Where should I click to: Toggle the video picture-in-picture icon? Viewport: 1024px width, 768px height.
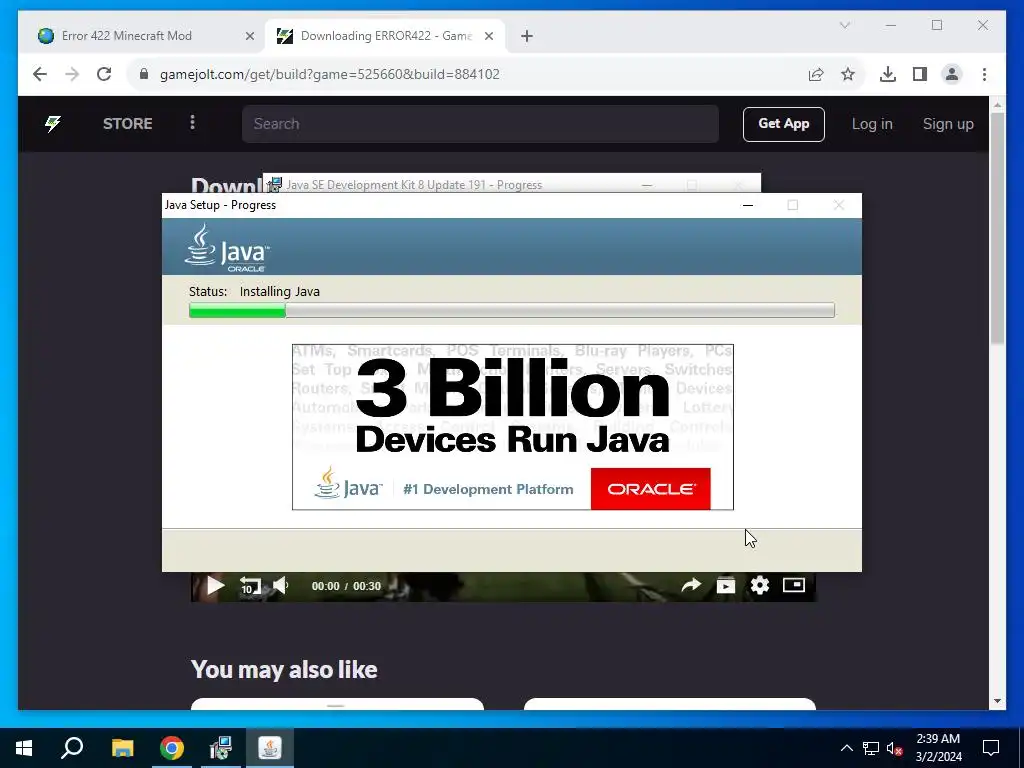click(793, 585)
